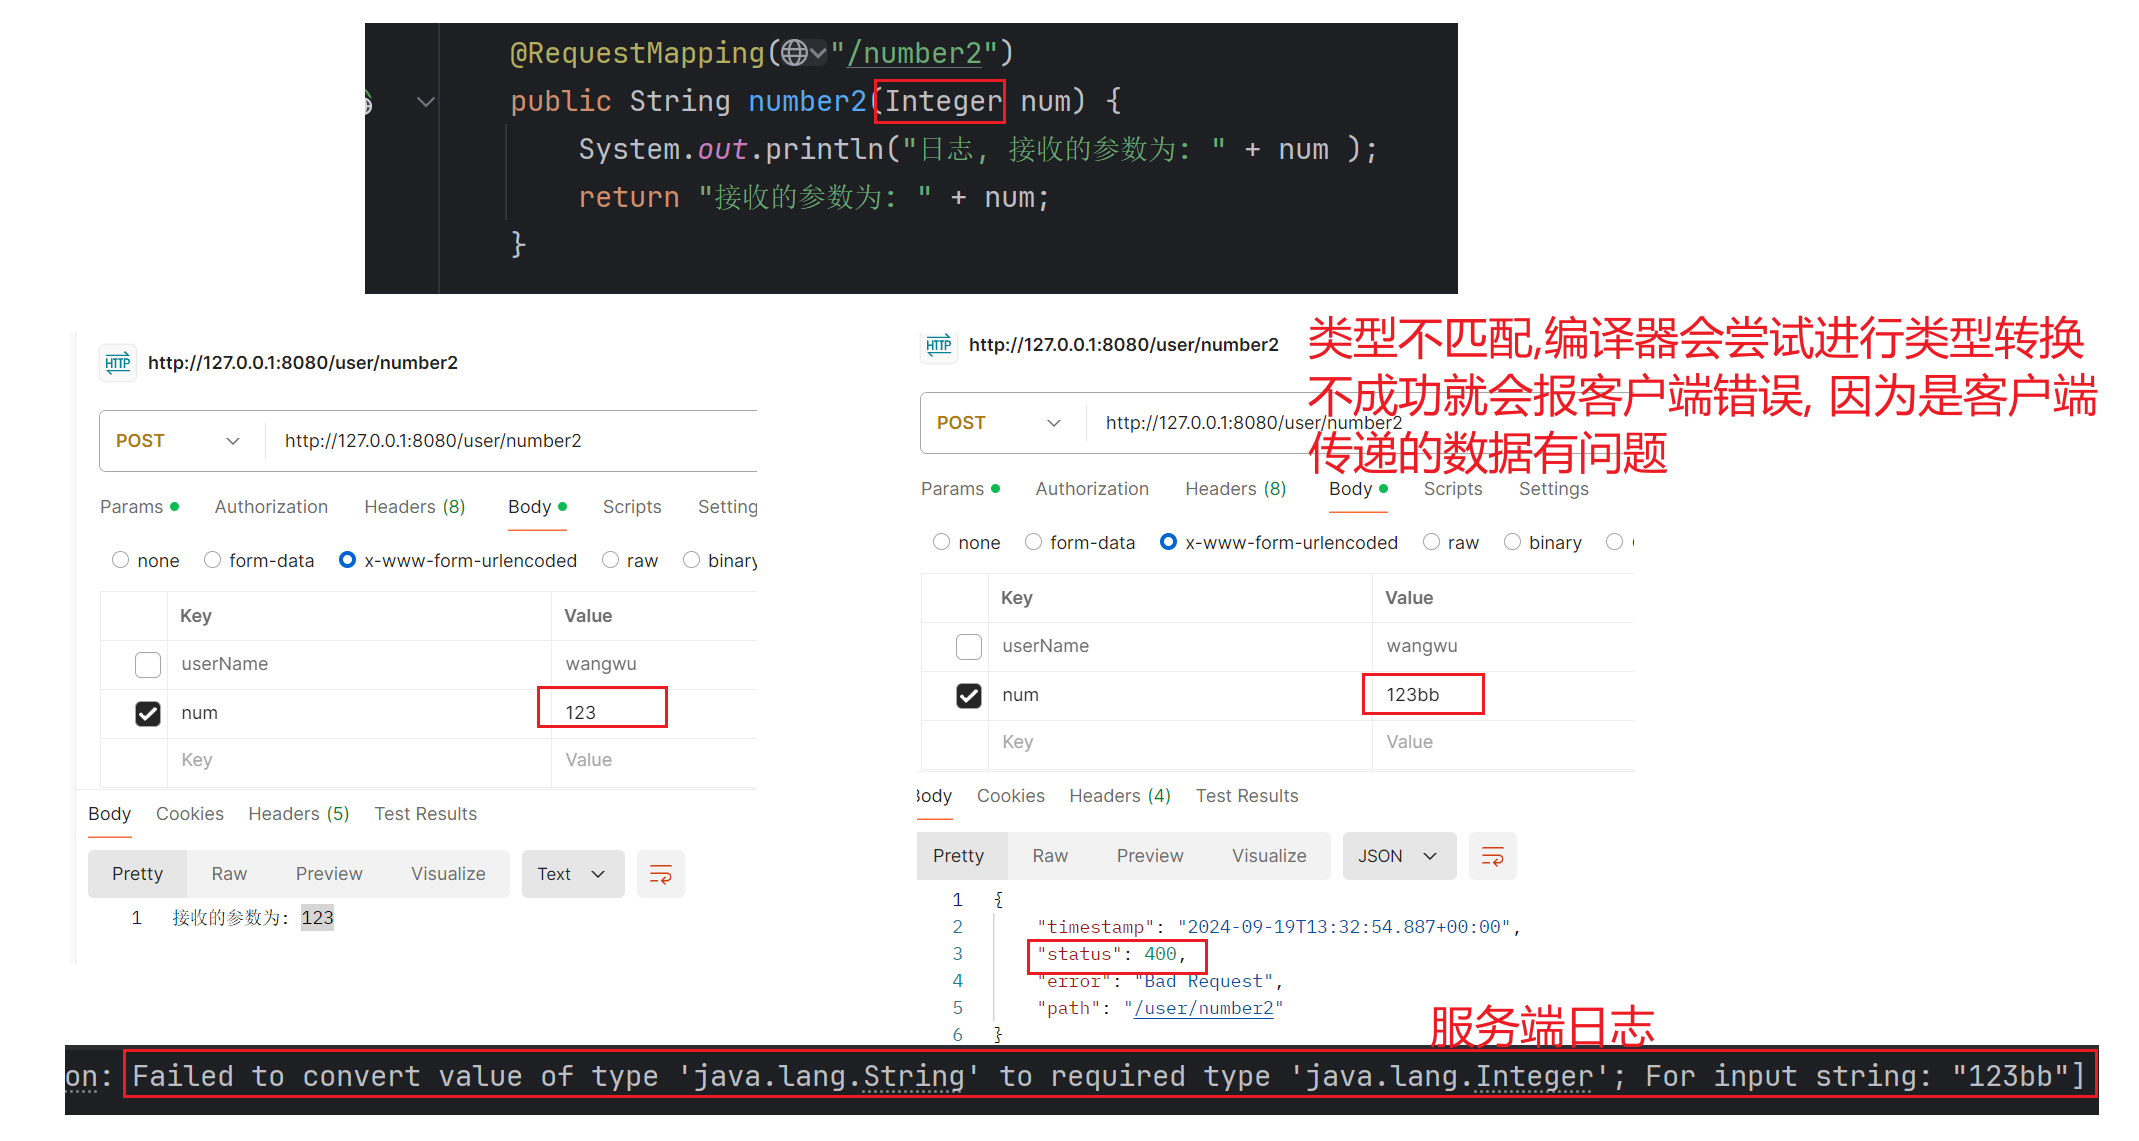This screenshot has height=1141, width=2139.
Task: Open Settings tab in right panel
Action: click(1554, 489)
